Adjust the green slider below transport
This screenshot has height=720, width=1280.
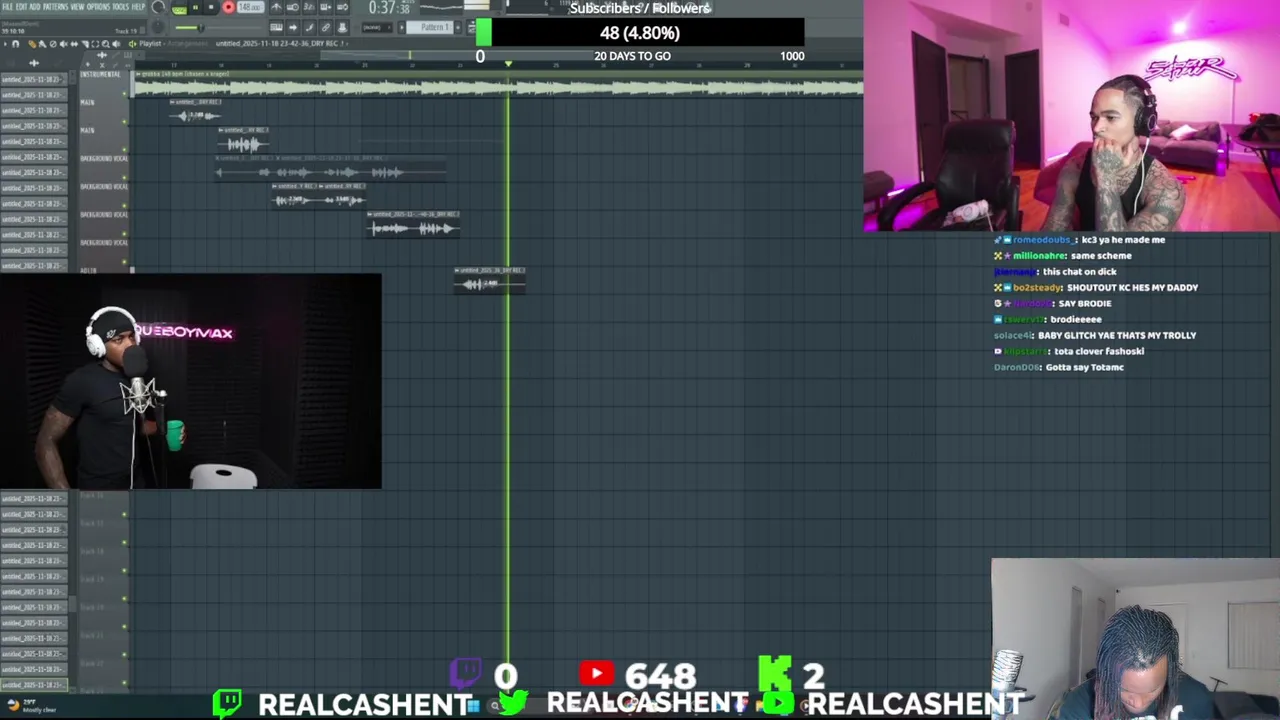click(x=201, y=28)
